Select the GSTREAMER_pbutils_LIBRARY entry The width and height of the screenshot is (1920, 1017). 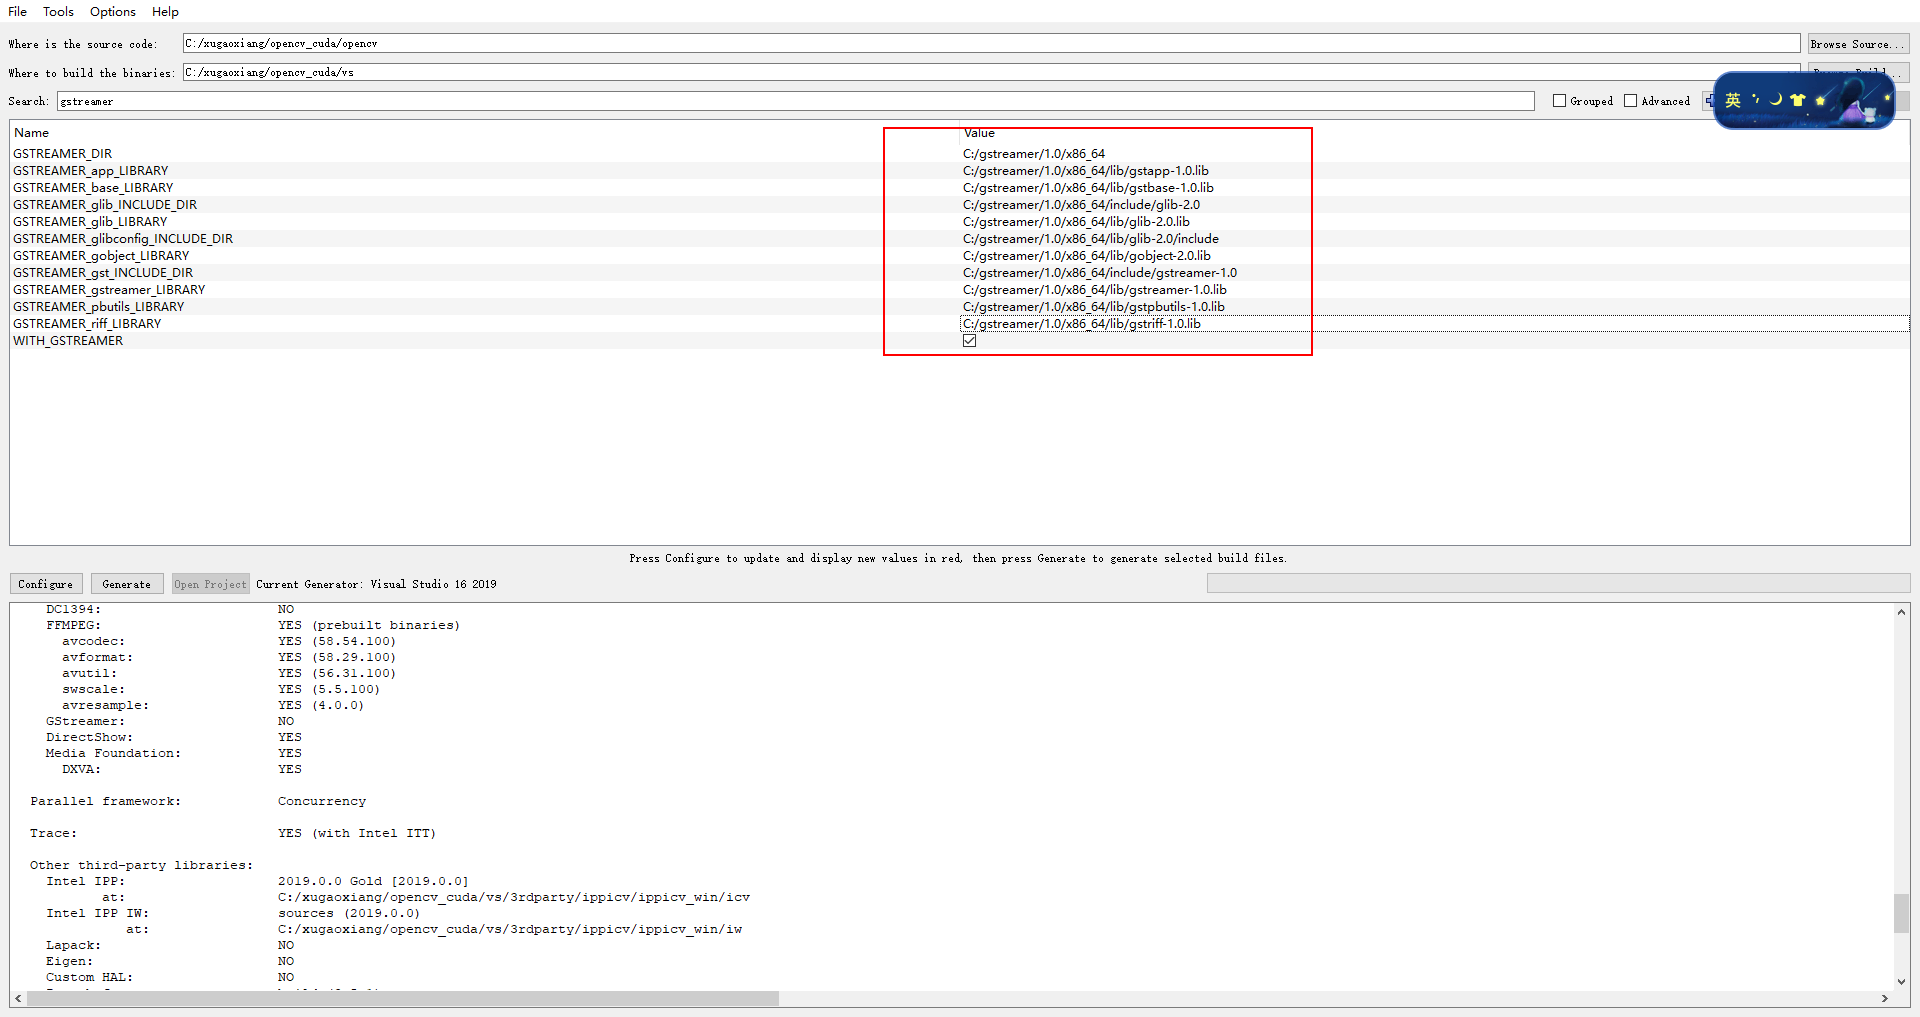[x=99, y=307]
